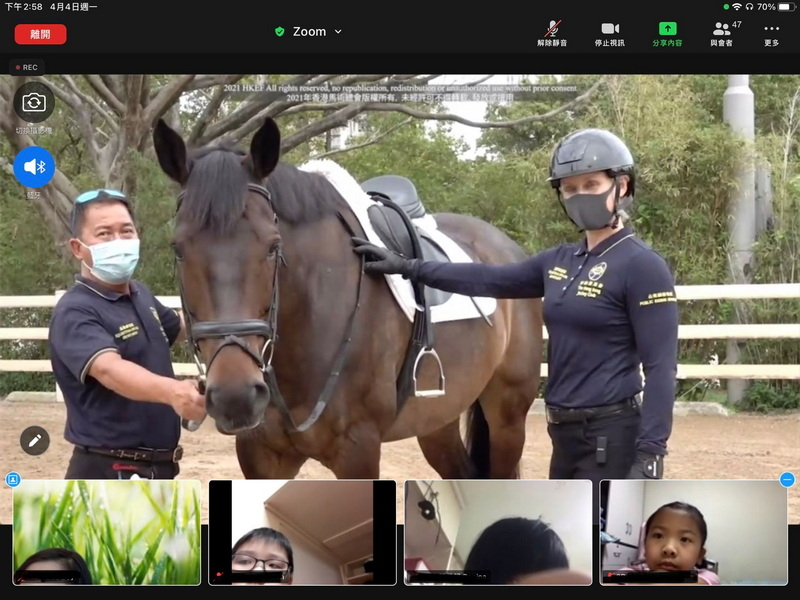Click the headphones status icon
This screenshot has height=600, width=800.
click(x=749, y=7)
